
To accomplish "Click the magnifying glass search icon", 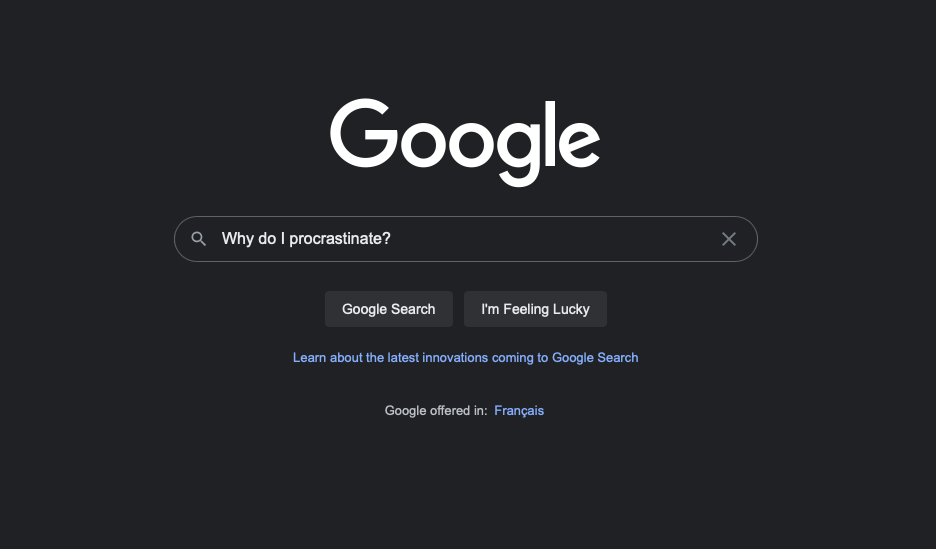I will [199, 239].
